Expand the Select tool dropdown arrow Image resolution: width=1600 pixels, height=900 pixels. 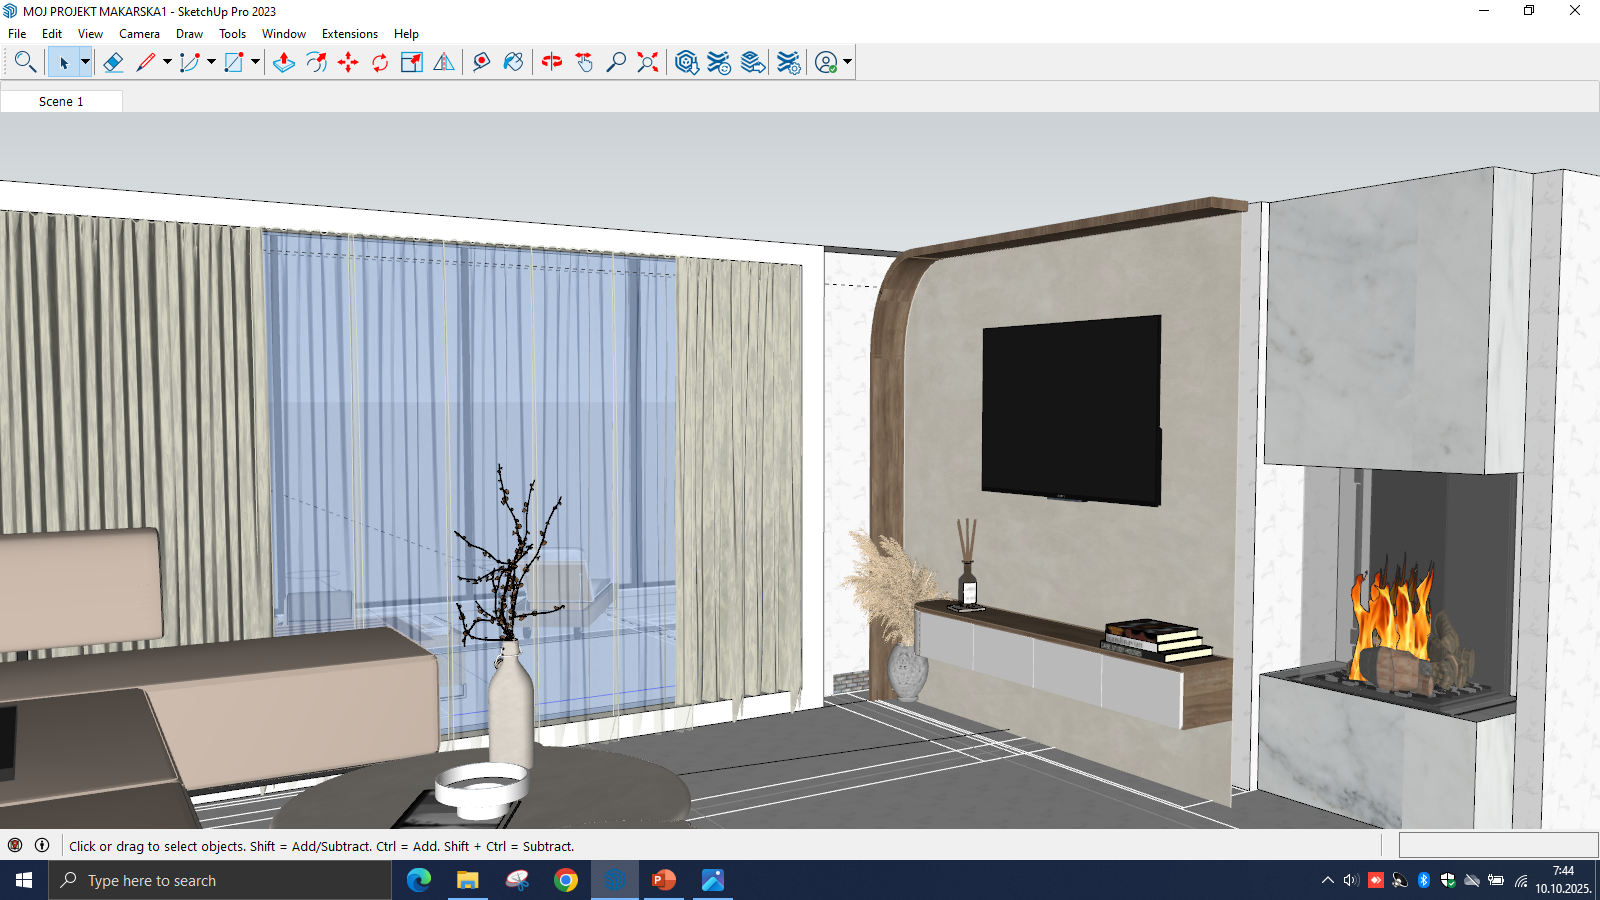(x=85, y=62)
